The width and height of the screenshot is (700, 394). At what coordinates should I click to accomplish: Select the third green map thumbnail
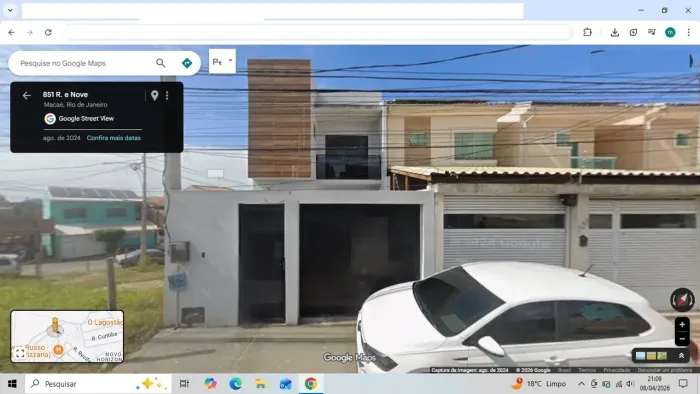662,356
